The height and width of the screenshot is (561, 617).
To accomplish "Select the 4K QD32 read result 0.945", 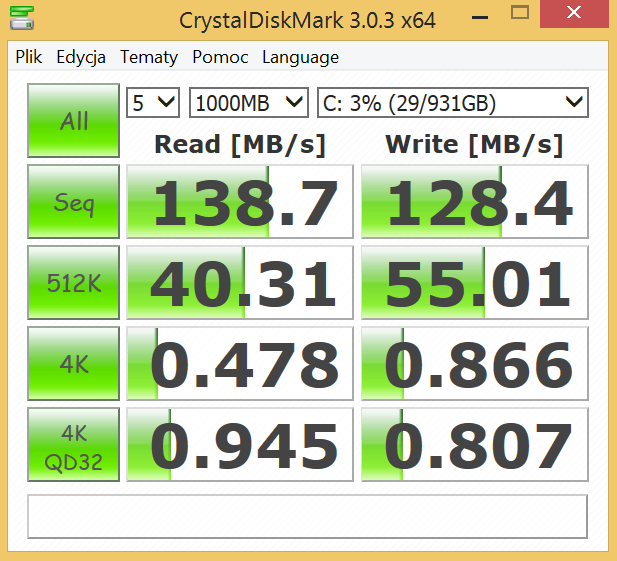I will tap(240, 445).
